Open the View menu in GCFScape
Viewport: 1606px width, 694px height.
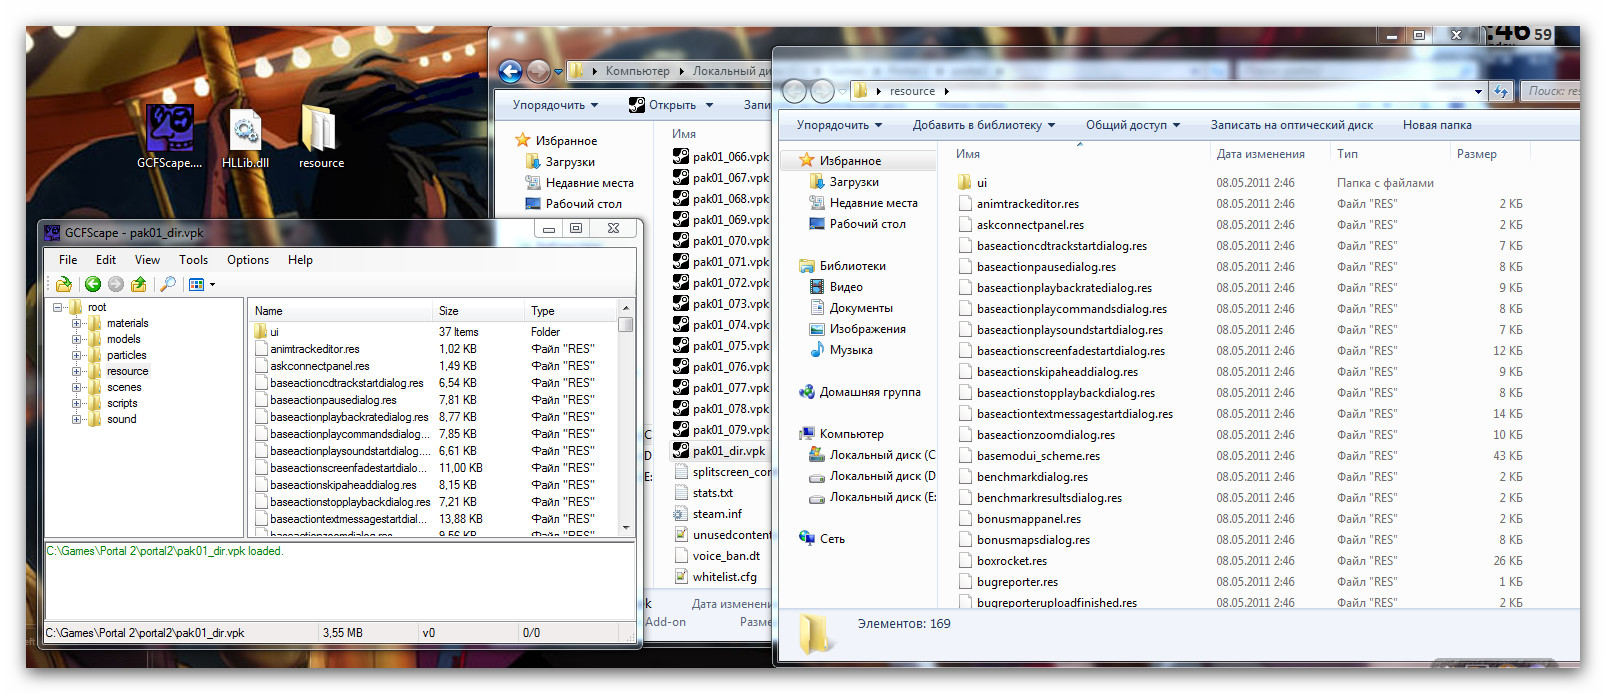coord(147,260)
